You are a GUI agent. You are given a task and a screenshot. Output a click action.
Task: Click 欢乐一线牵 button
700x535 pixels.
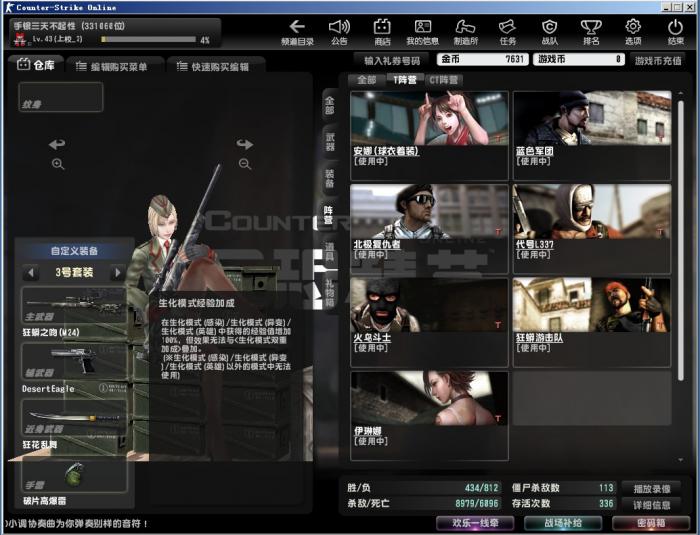[x=475, y=523]
